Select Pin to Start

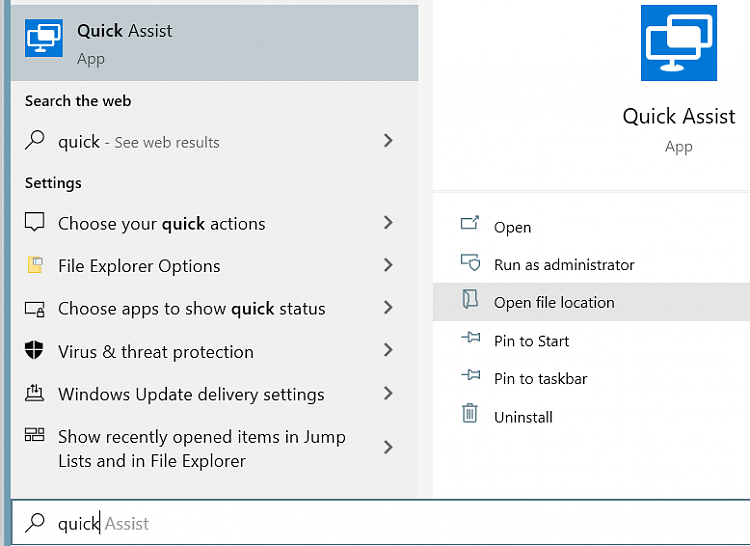pos(591,340)
